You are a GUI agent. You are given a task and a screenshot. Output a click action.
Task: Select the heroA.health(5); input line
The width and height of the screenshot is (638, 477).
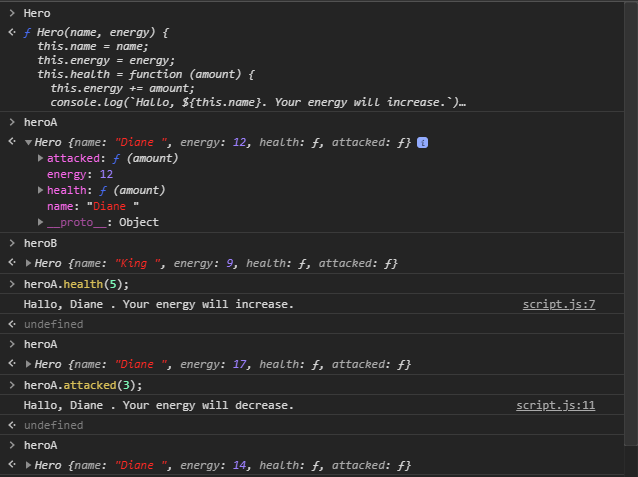coord(76,284)
